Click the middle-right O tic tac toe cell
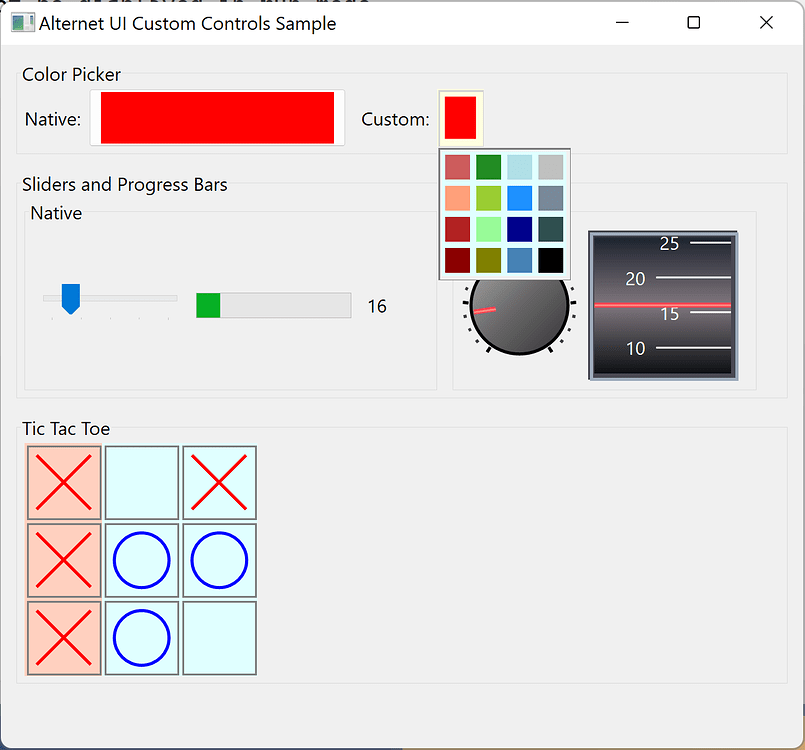This screenshot has height=750, width=805. (x=219, y=560)
